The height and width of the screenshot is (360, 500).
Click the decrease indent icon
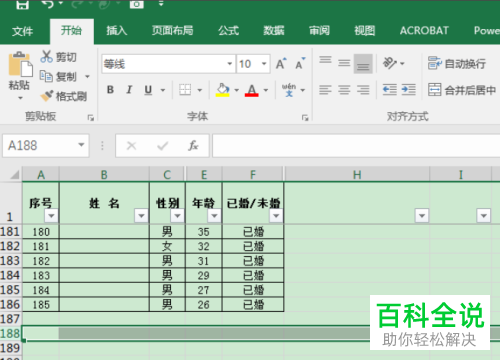click(x=390, y=90)
